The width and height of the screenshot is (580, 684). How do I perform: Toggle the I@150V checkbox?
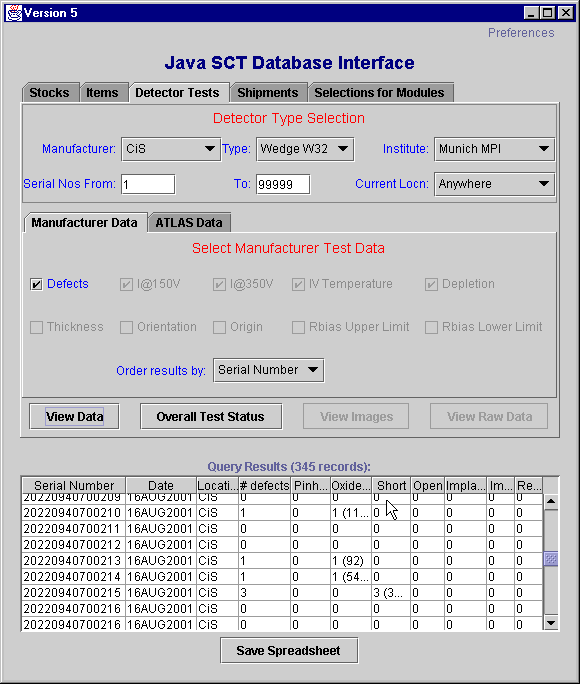click(x=126, y=284)
